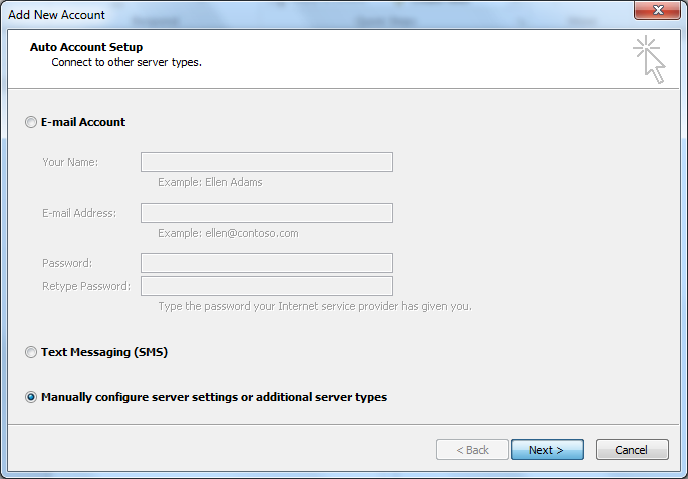
Task: Cancel the Add New Account wizard
Action: pyautogui.click(x=632, y=450)
